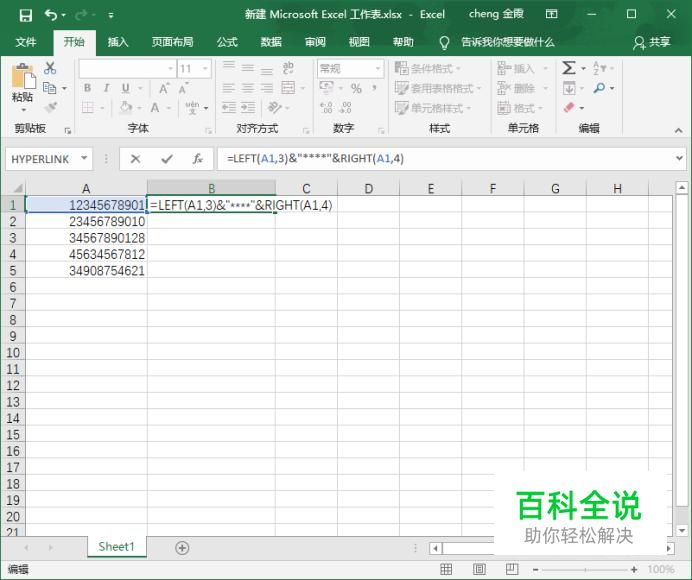The width and height of the screenshot is (692, 580).
Task: Click the Decrease Indent icon
Action: pyautogui.click(x=229, y=107)
